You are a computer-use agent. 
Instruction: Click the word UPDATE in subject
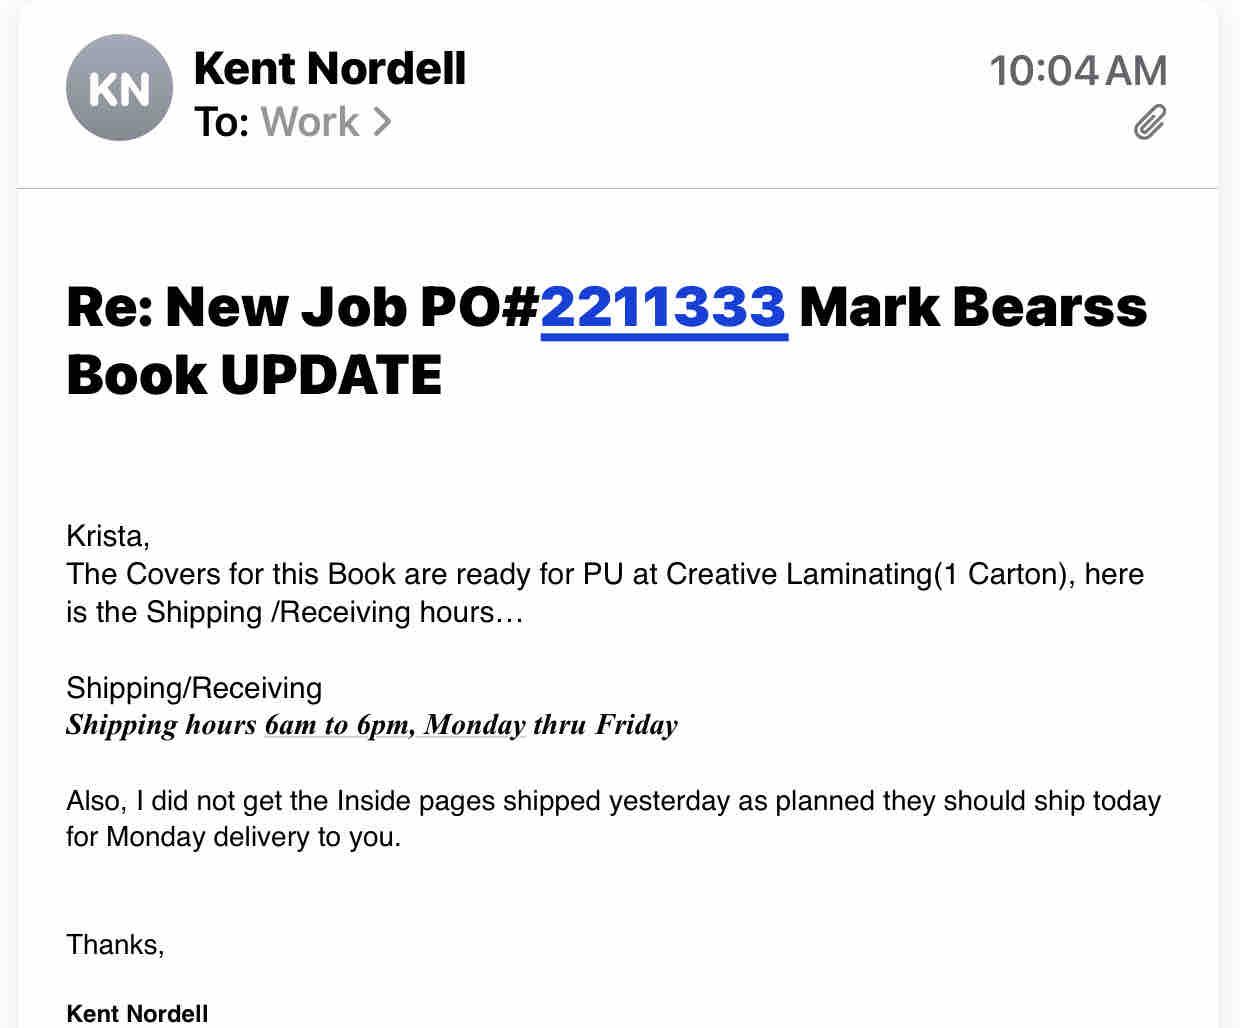[x=330, y=376]
